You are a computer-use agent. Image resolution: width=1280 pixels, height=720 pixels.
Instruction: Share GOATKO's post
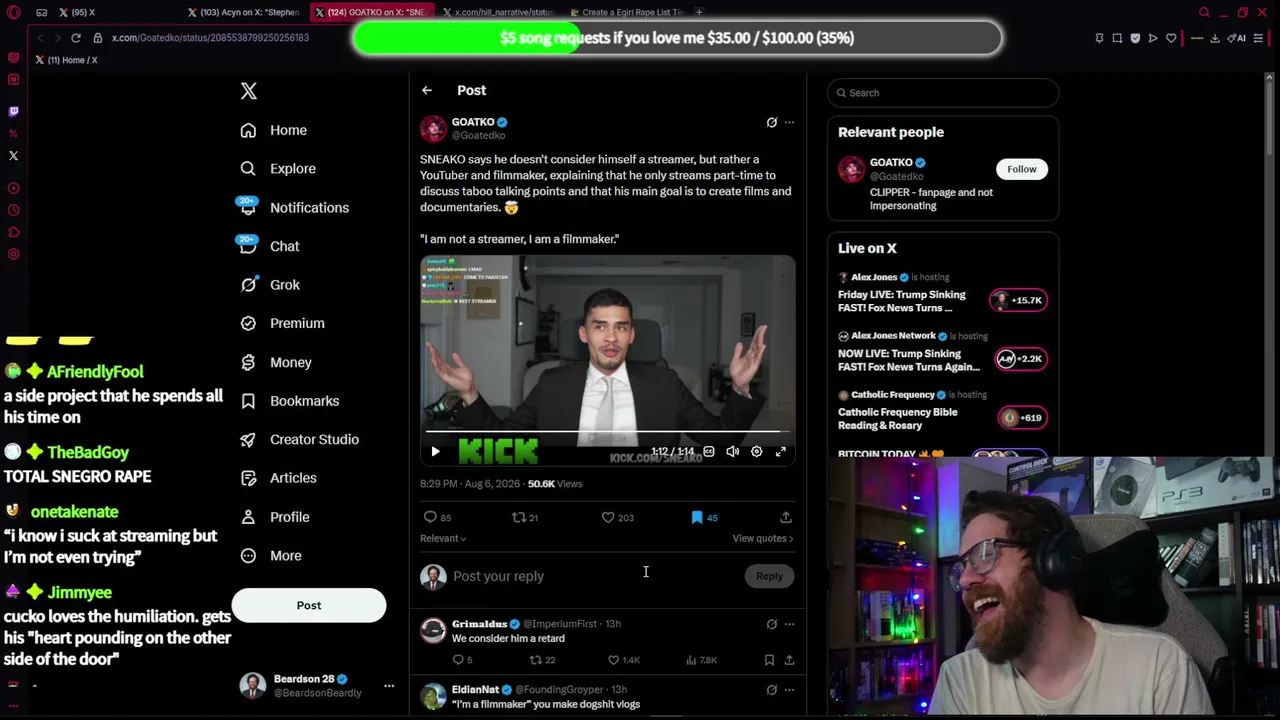coord(786,517)
